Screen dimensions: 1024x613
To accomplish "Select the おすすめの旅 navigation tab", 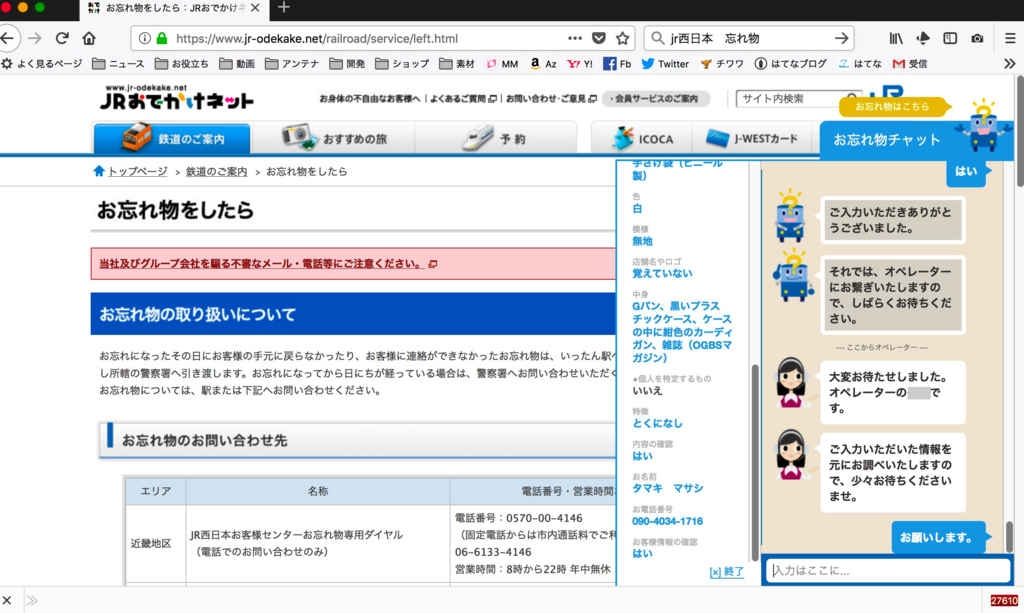I will (x=333, y=138).
